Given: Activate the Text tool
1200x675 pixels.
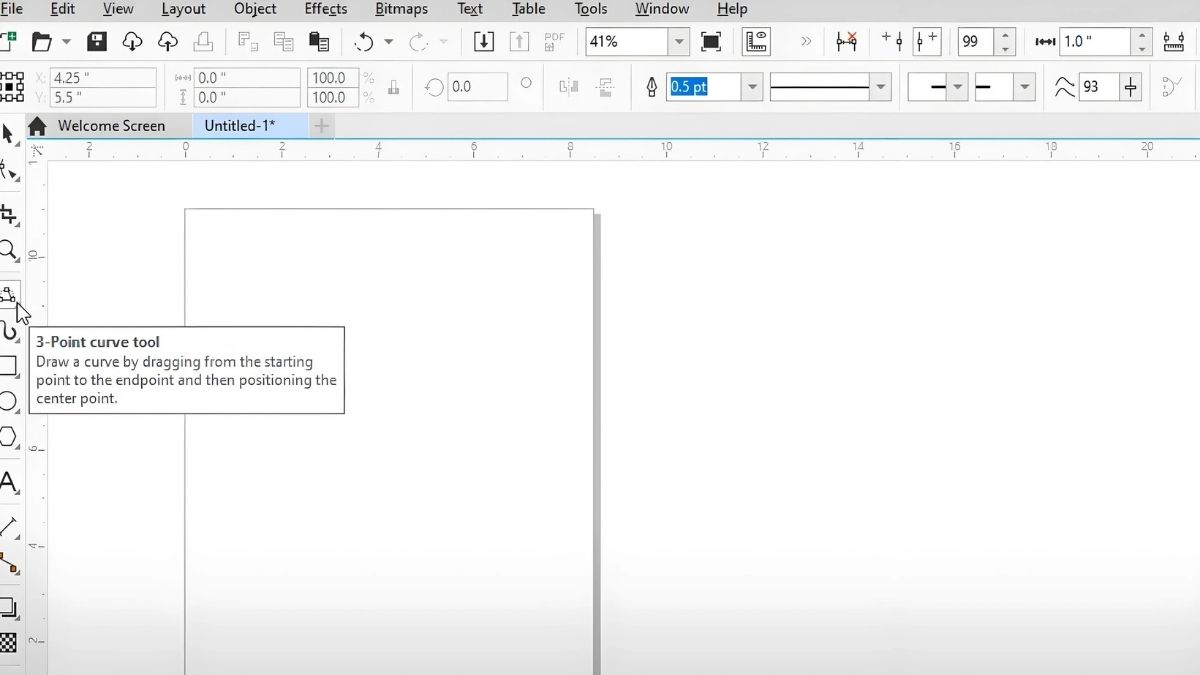Looking at the screenshot, I should pyautogui.click(x=8, y=484).
